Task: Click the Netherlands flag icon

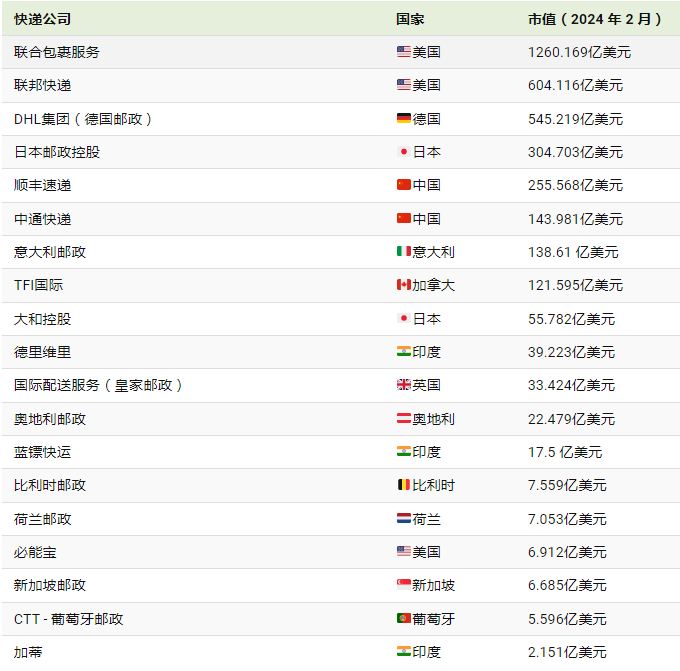Action: [404, 518]
